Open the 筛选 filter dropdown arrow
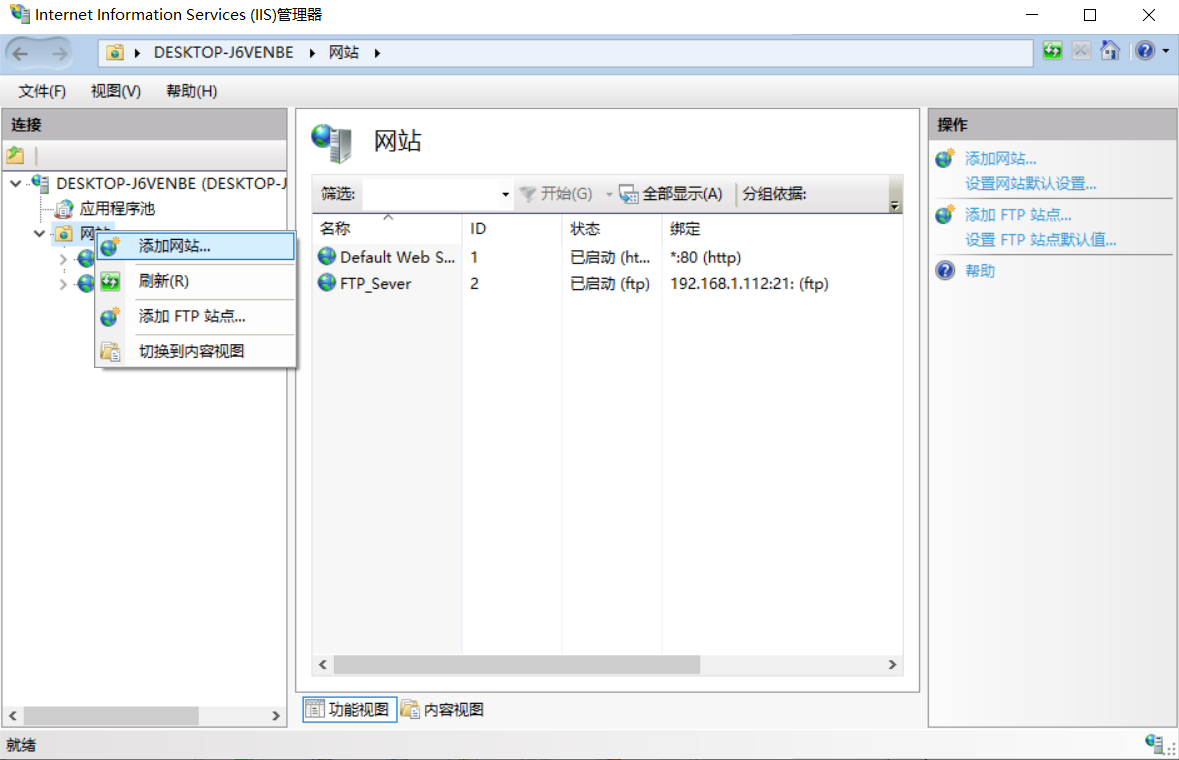Image resolution: width=1179 pixels, height=760 pixels. click(x=505, y=195)
